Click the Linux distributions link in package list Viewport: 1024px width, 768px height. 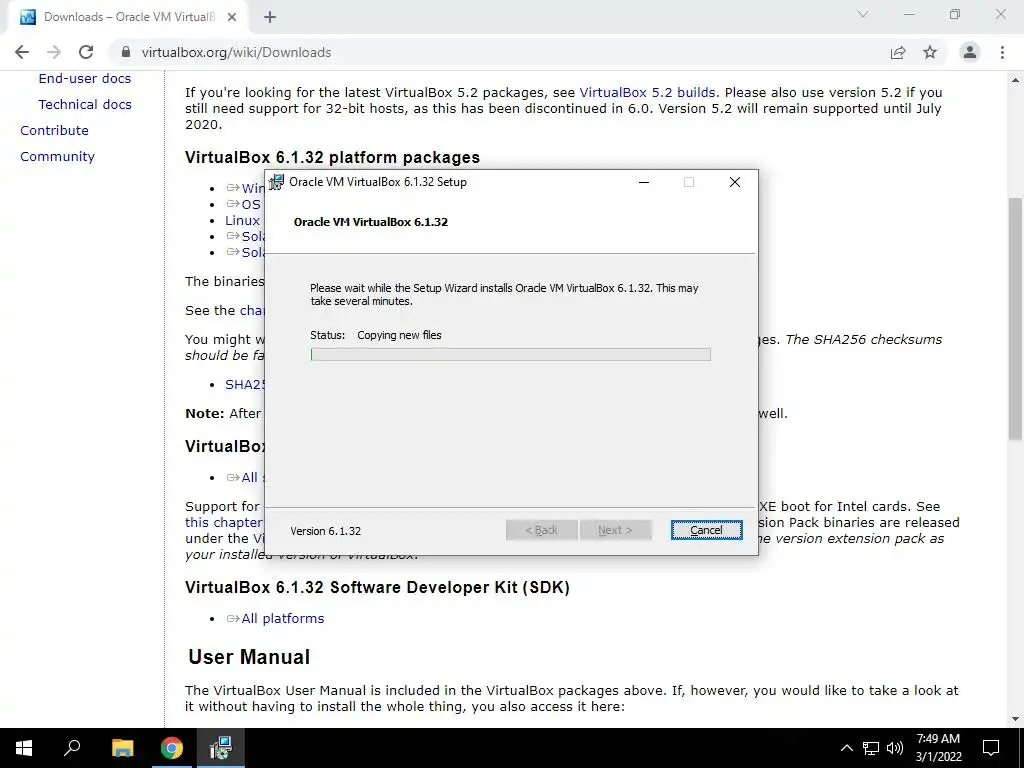point(242,221)
